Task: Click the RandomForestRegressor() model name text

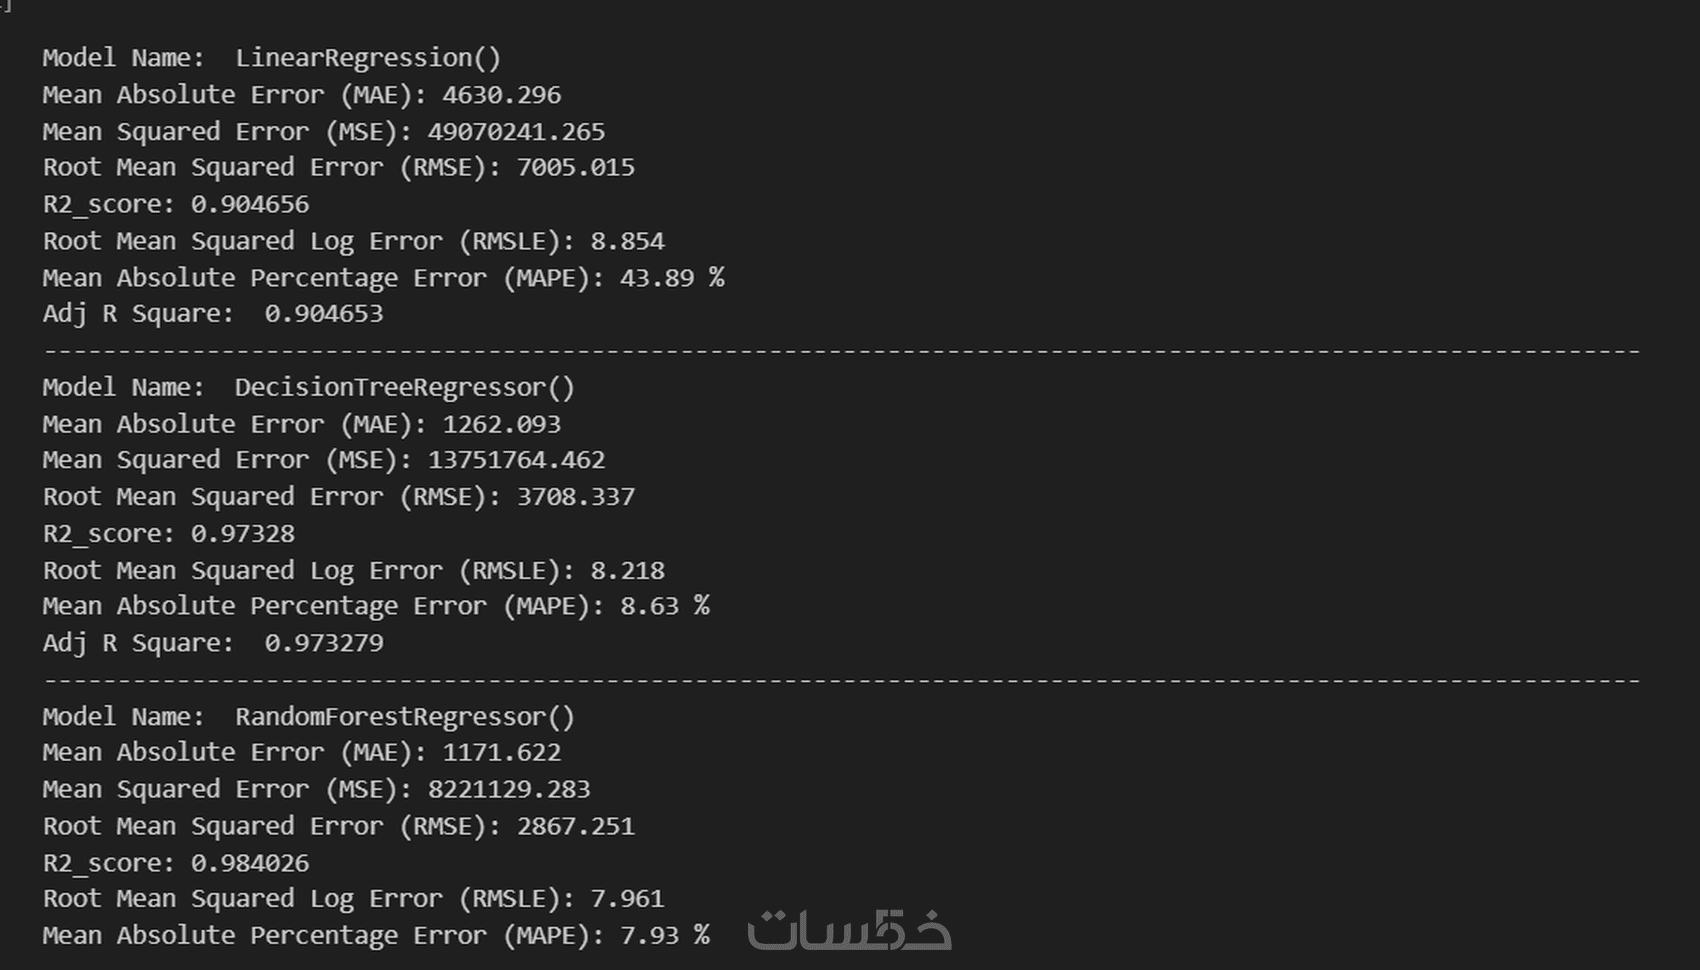Action: 405,717
